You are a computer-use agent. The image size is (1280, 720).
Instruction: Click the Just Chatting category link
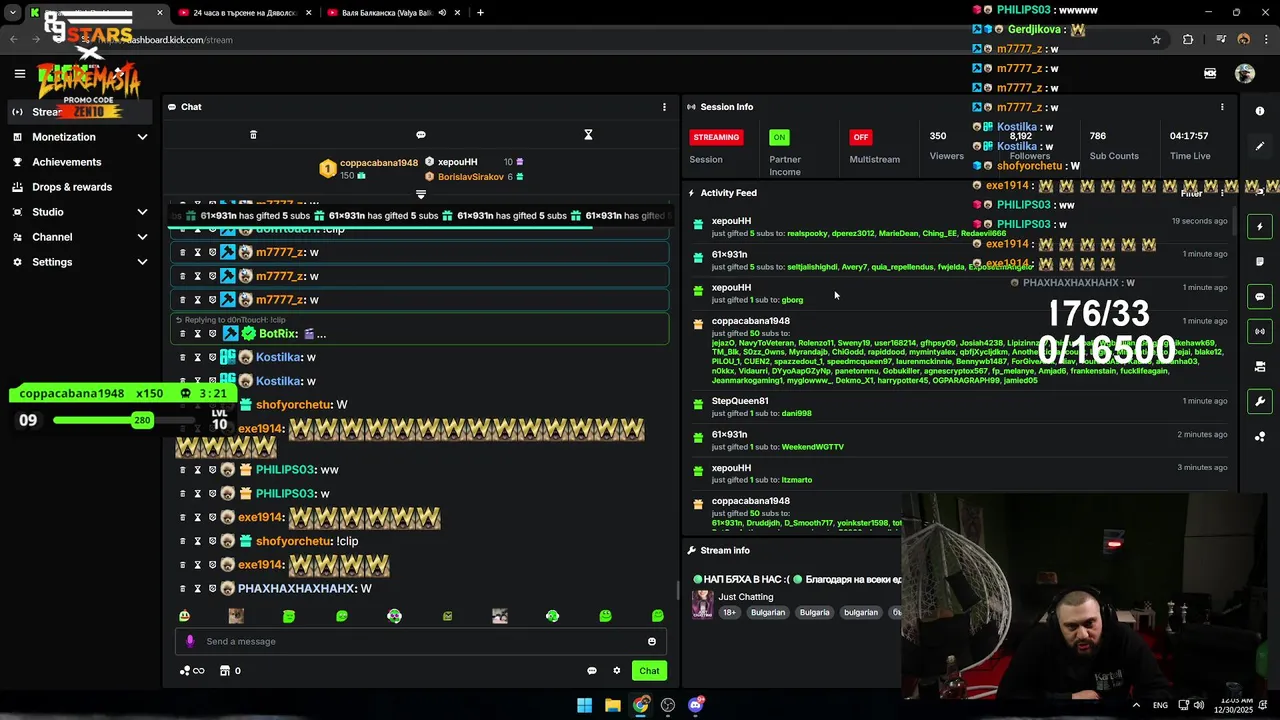pos(745,597)
